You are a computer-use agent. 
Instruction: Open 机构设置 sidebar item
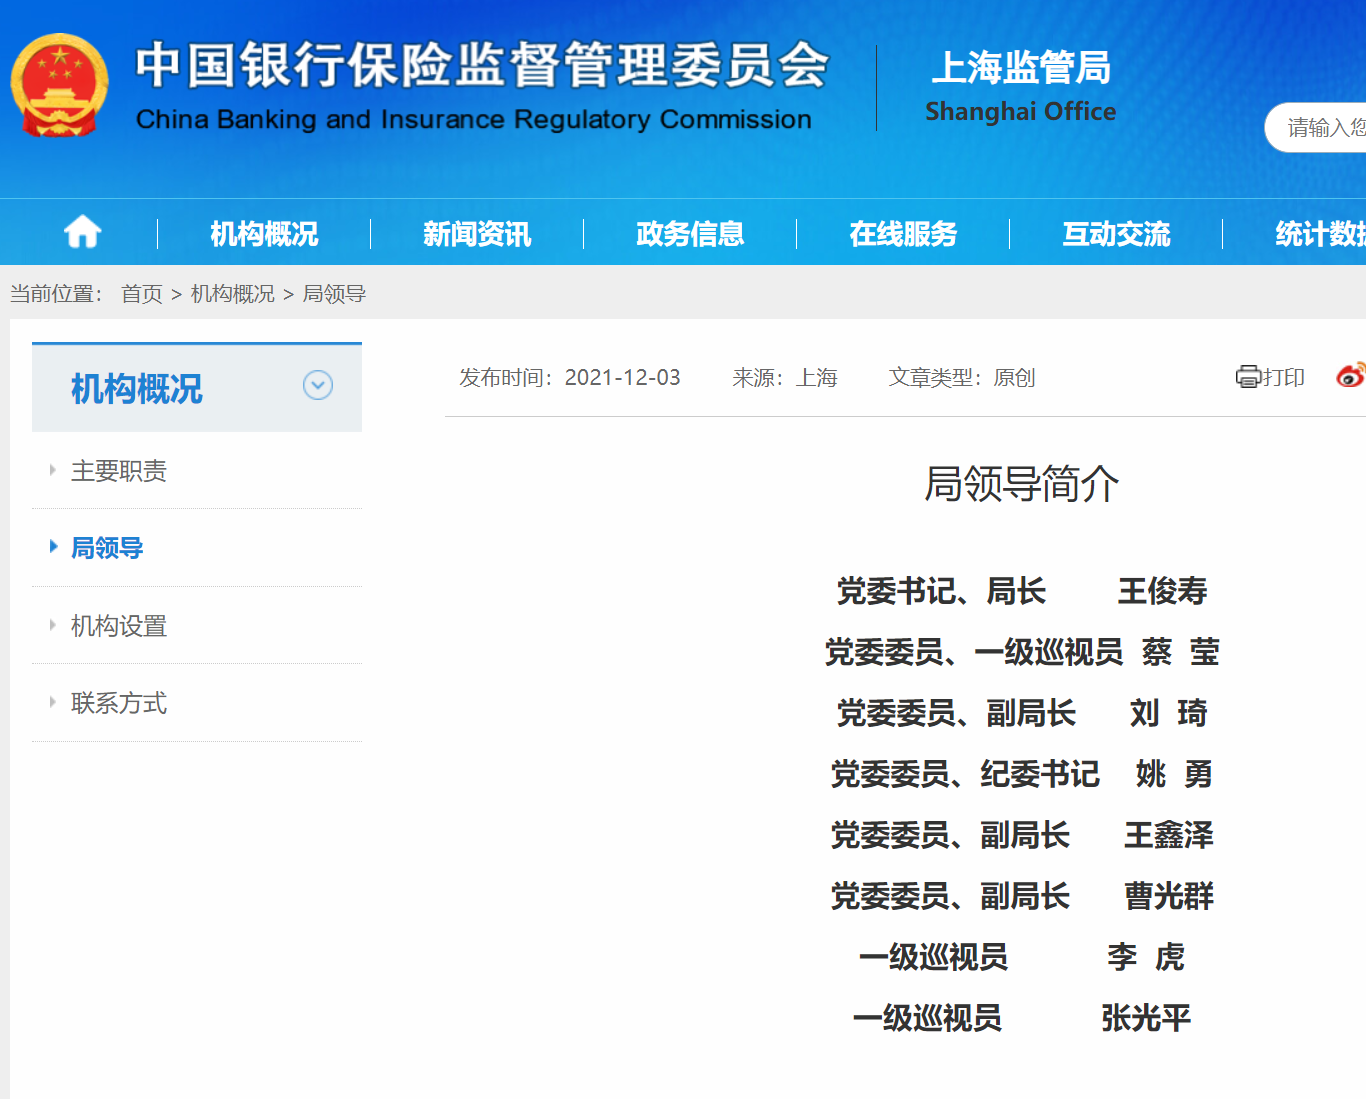pos(119,626)
